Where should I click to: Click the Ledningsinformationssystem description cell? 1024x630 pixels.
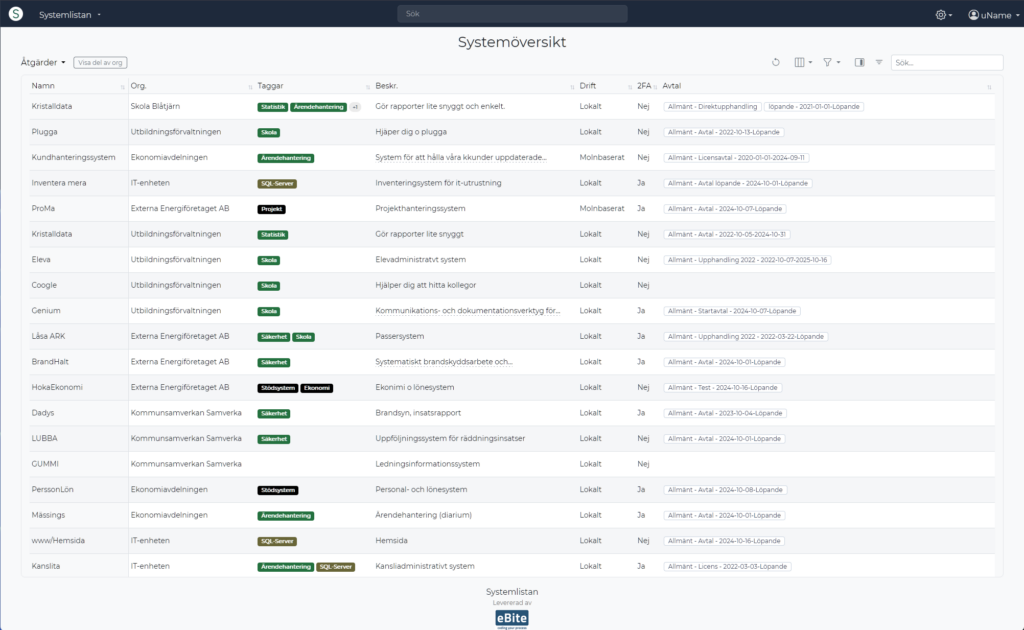[428, 464]
